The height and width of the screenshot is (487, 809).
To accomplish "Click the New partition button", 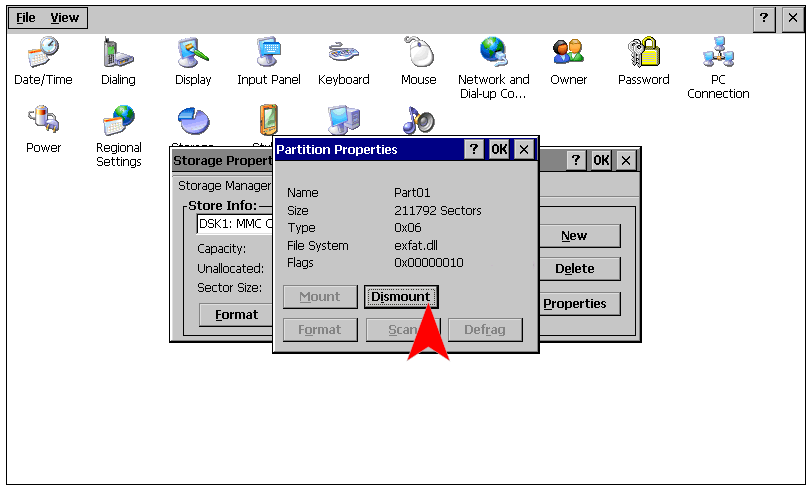I will (x=574, y=236).
